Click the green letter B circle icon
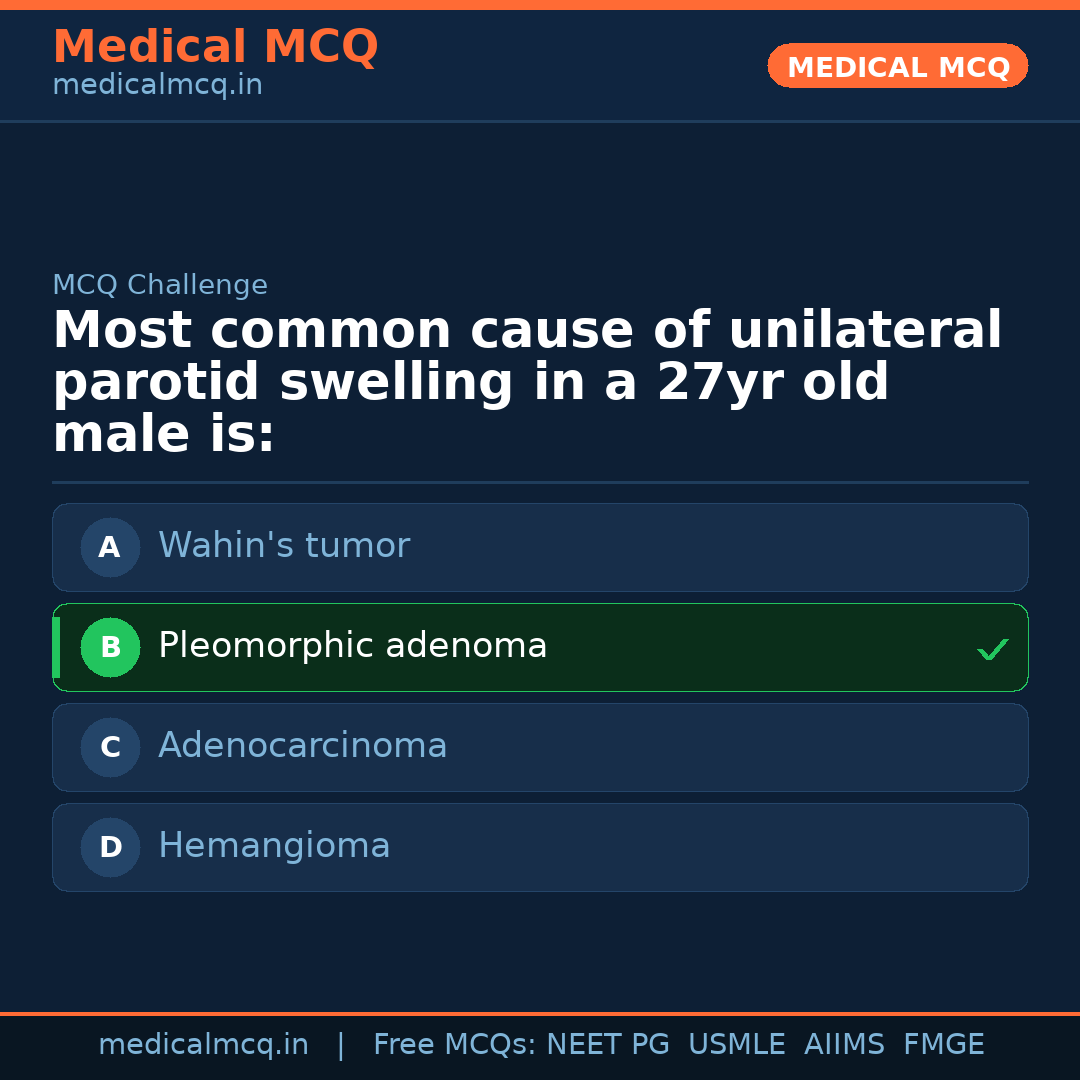1080x1080 pixels. [x=110, y=647]
